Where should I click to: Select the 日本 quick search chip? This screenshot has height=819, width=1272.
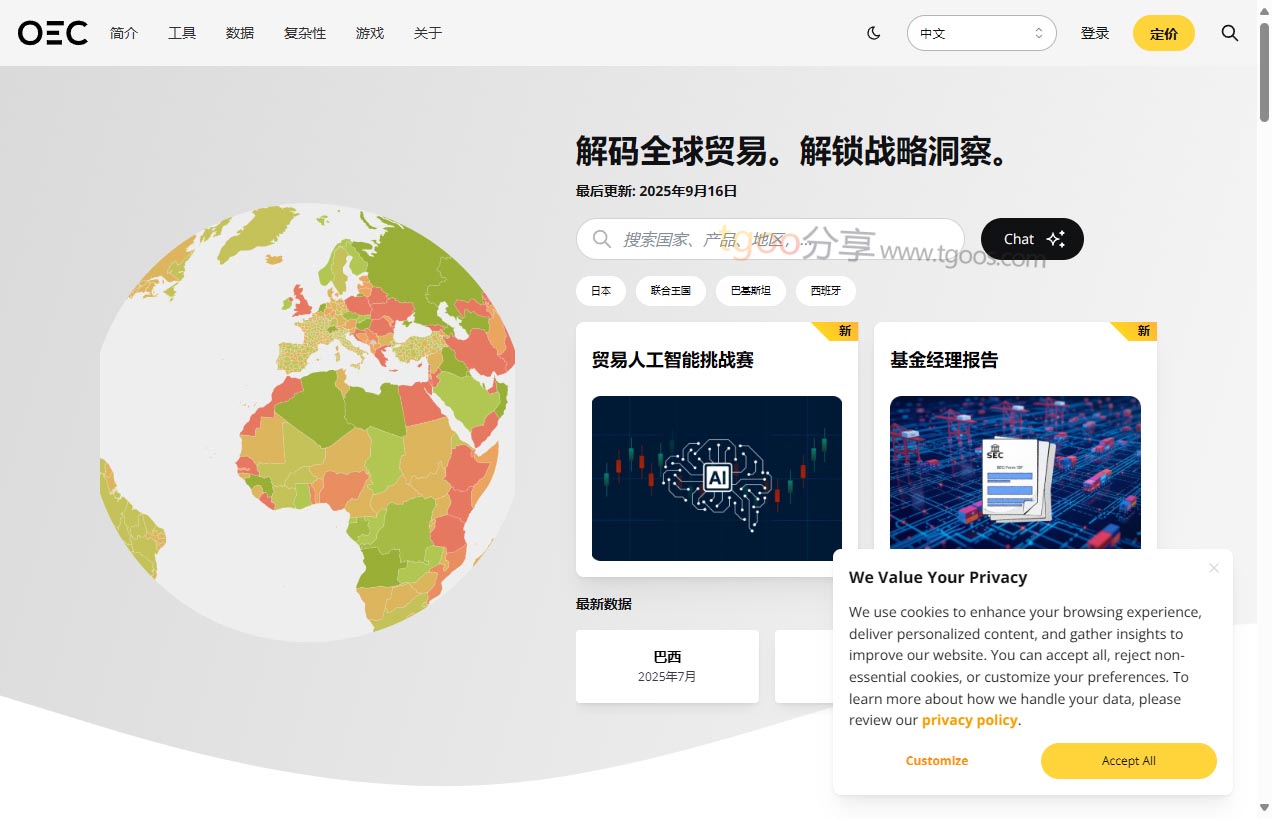tap(601, 291)
